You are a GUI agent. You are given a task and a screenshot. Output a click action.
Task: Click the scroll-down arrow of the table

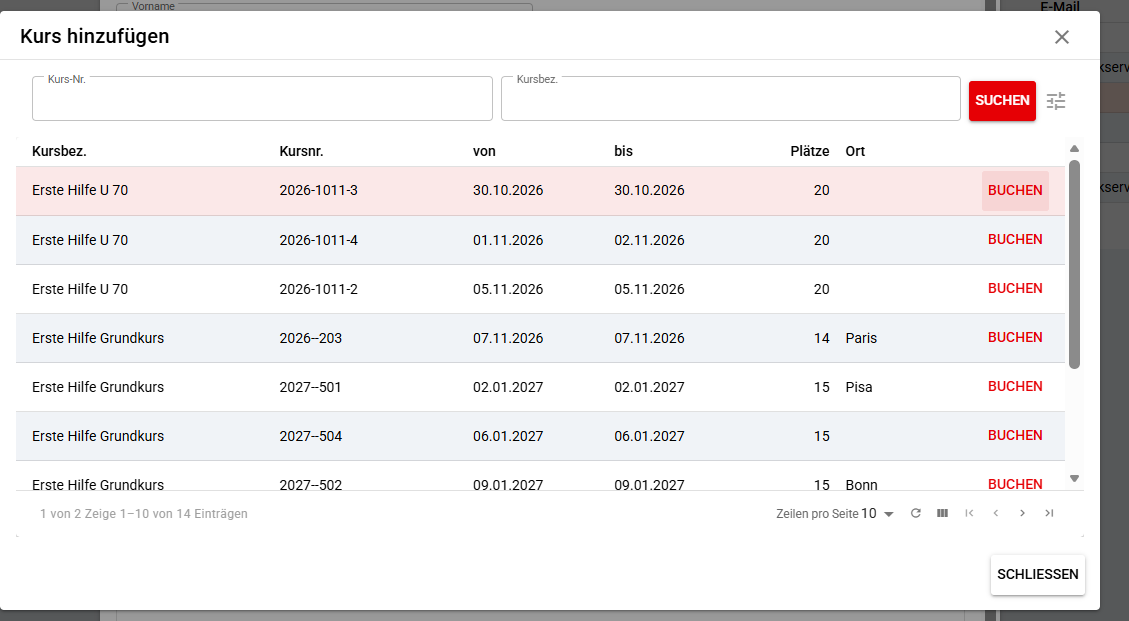tap(1074, 478)
